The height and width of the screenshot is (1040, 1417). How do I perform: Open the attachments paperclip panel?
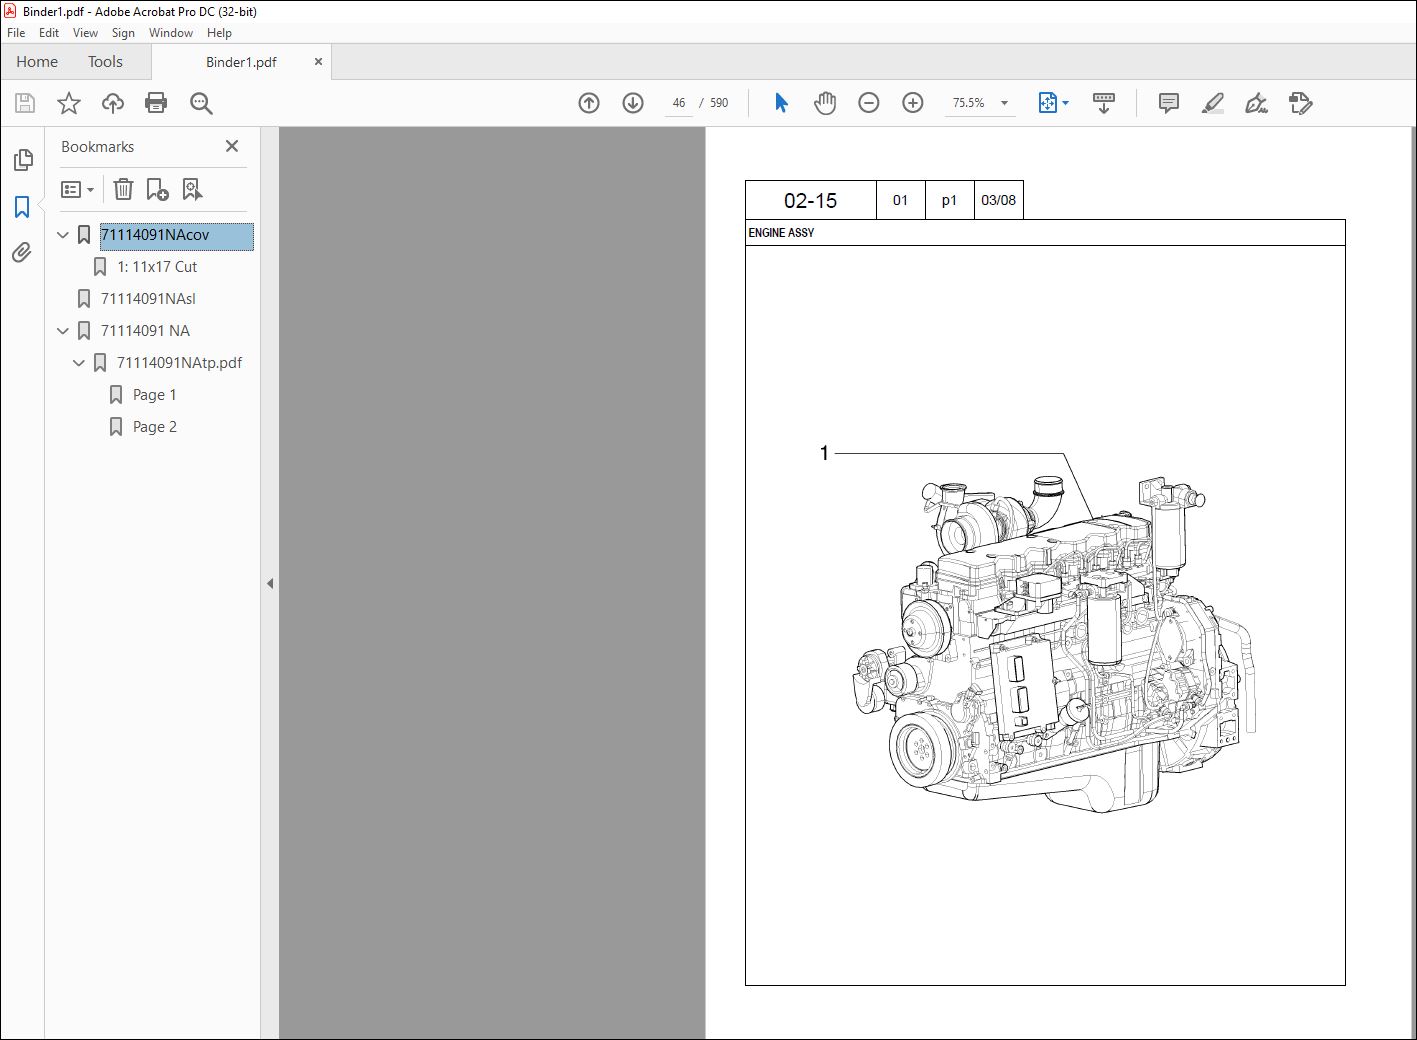[22, 253]
